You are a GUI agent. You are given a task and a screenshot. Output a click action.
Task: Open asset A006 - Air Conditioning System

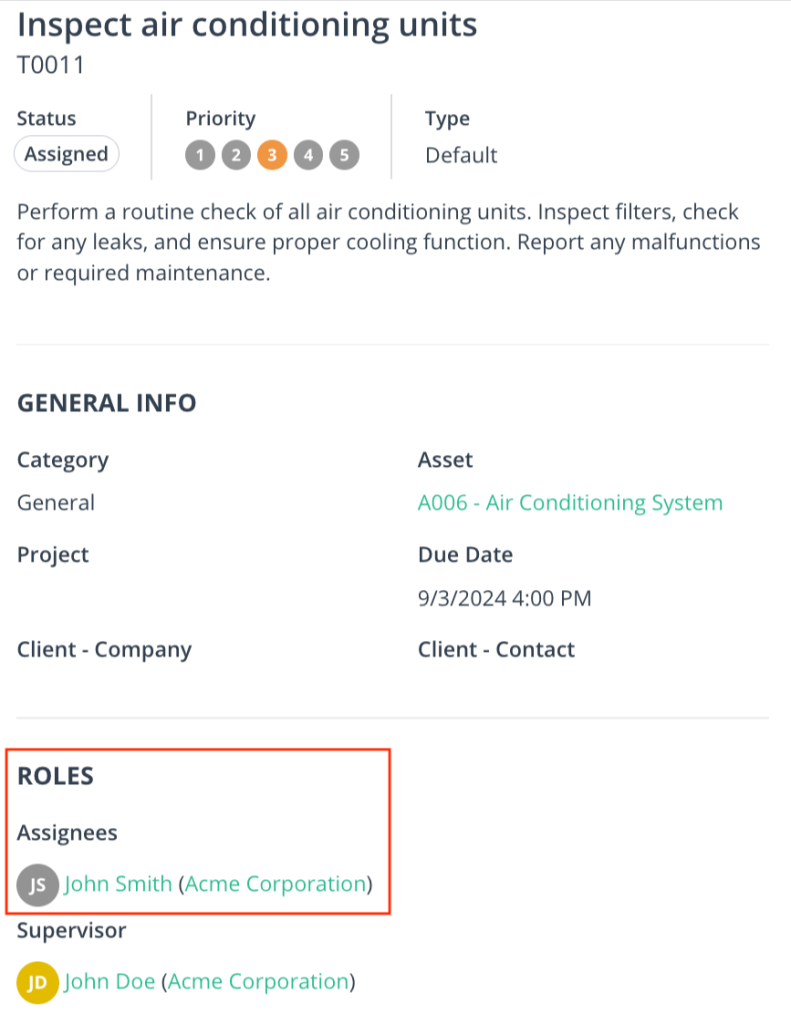coord(571,502)
